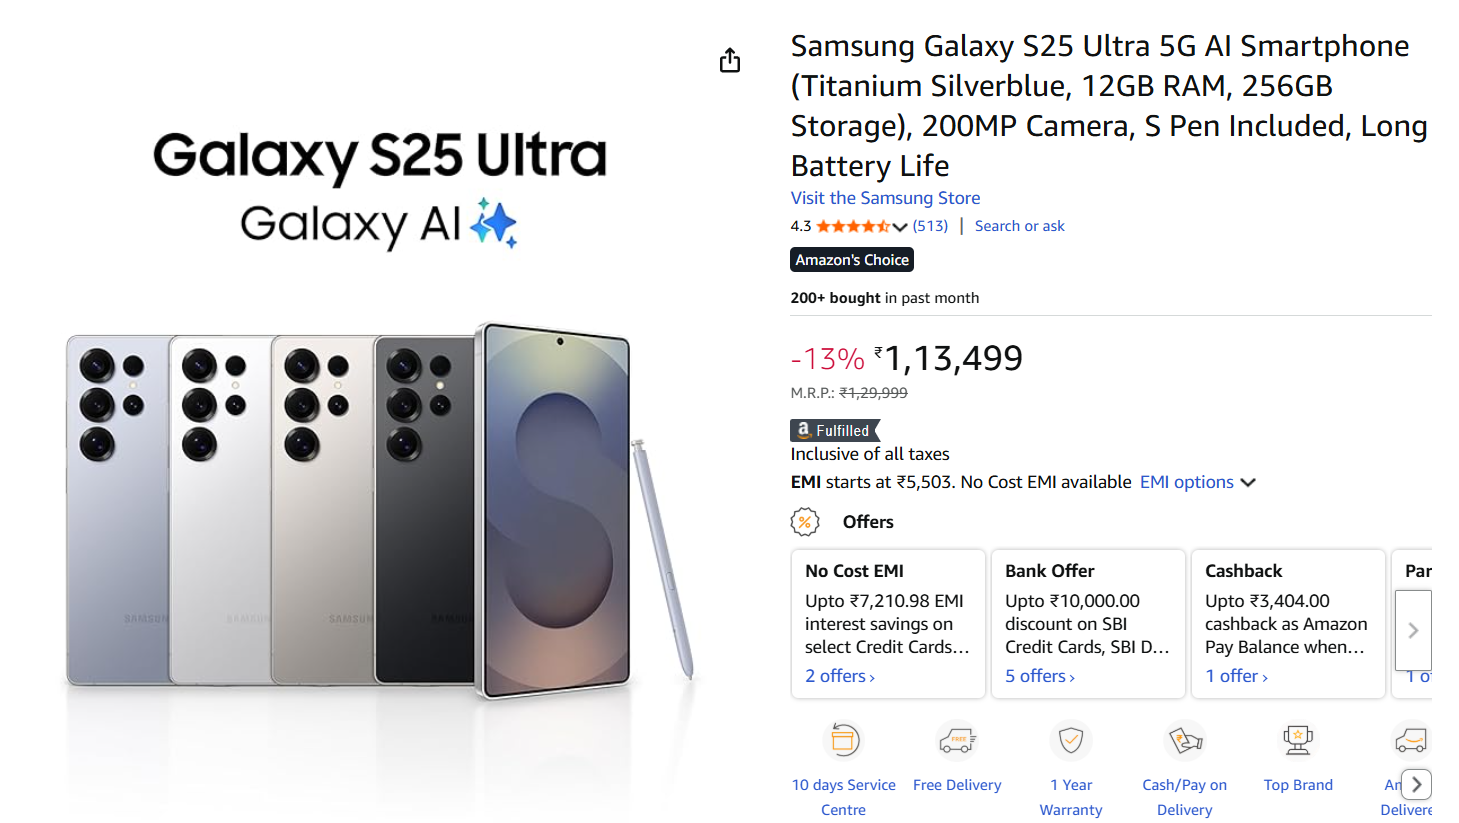1459x823 pixels.
Task: Click the share icon above product image
Action: tap(730, 61)
